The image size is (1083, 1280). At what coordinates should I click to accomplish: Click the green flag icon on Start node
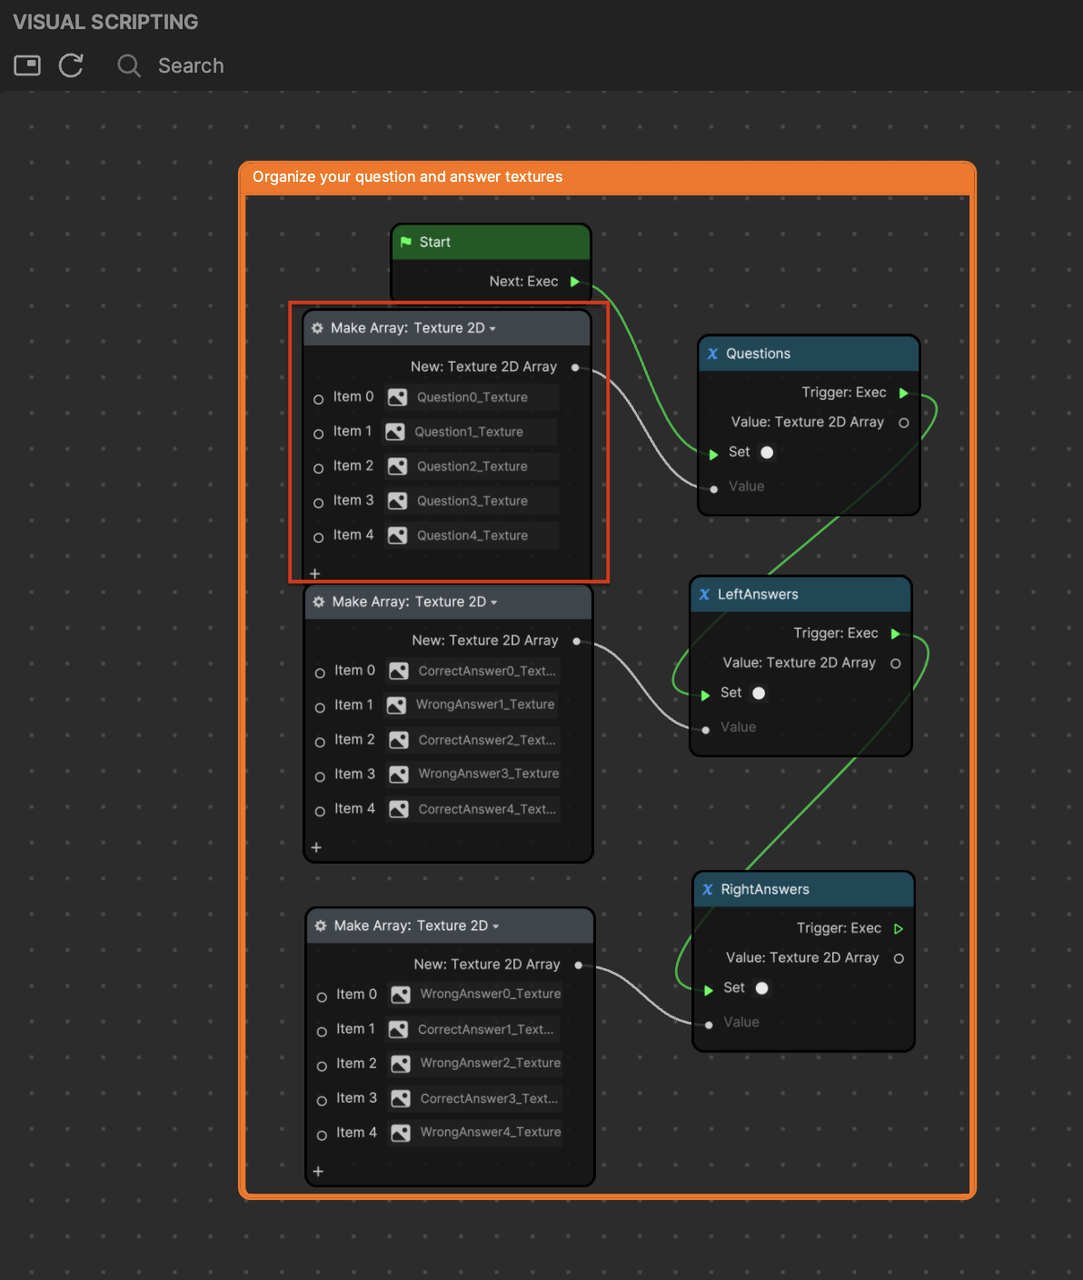point(406,242)
